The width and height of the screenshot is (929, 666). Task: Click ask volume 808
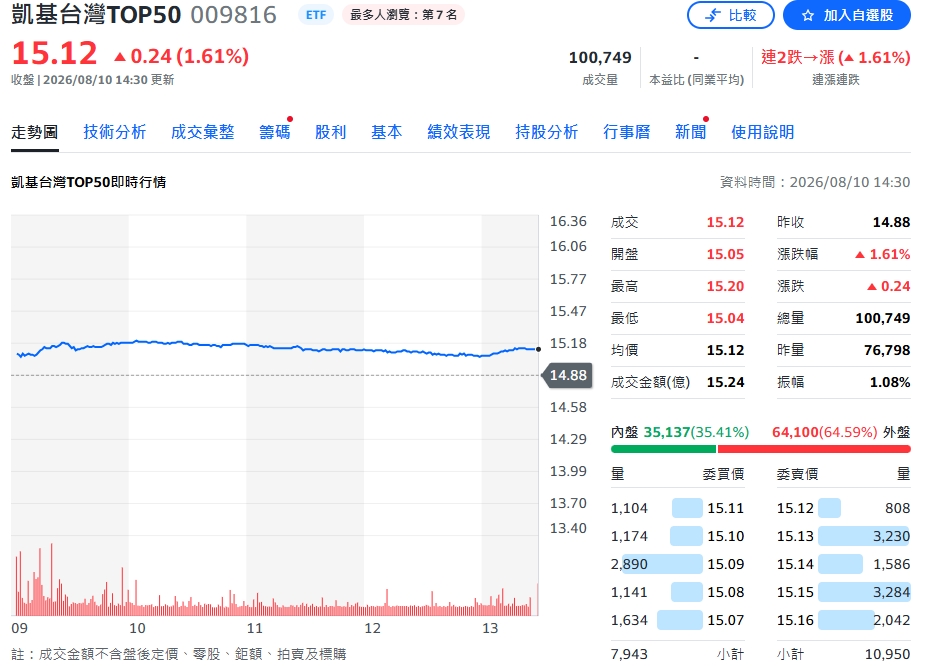coord(897,508)
